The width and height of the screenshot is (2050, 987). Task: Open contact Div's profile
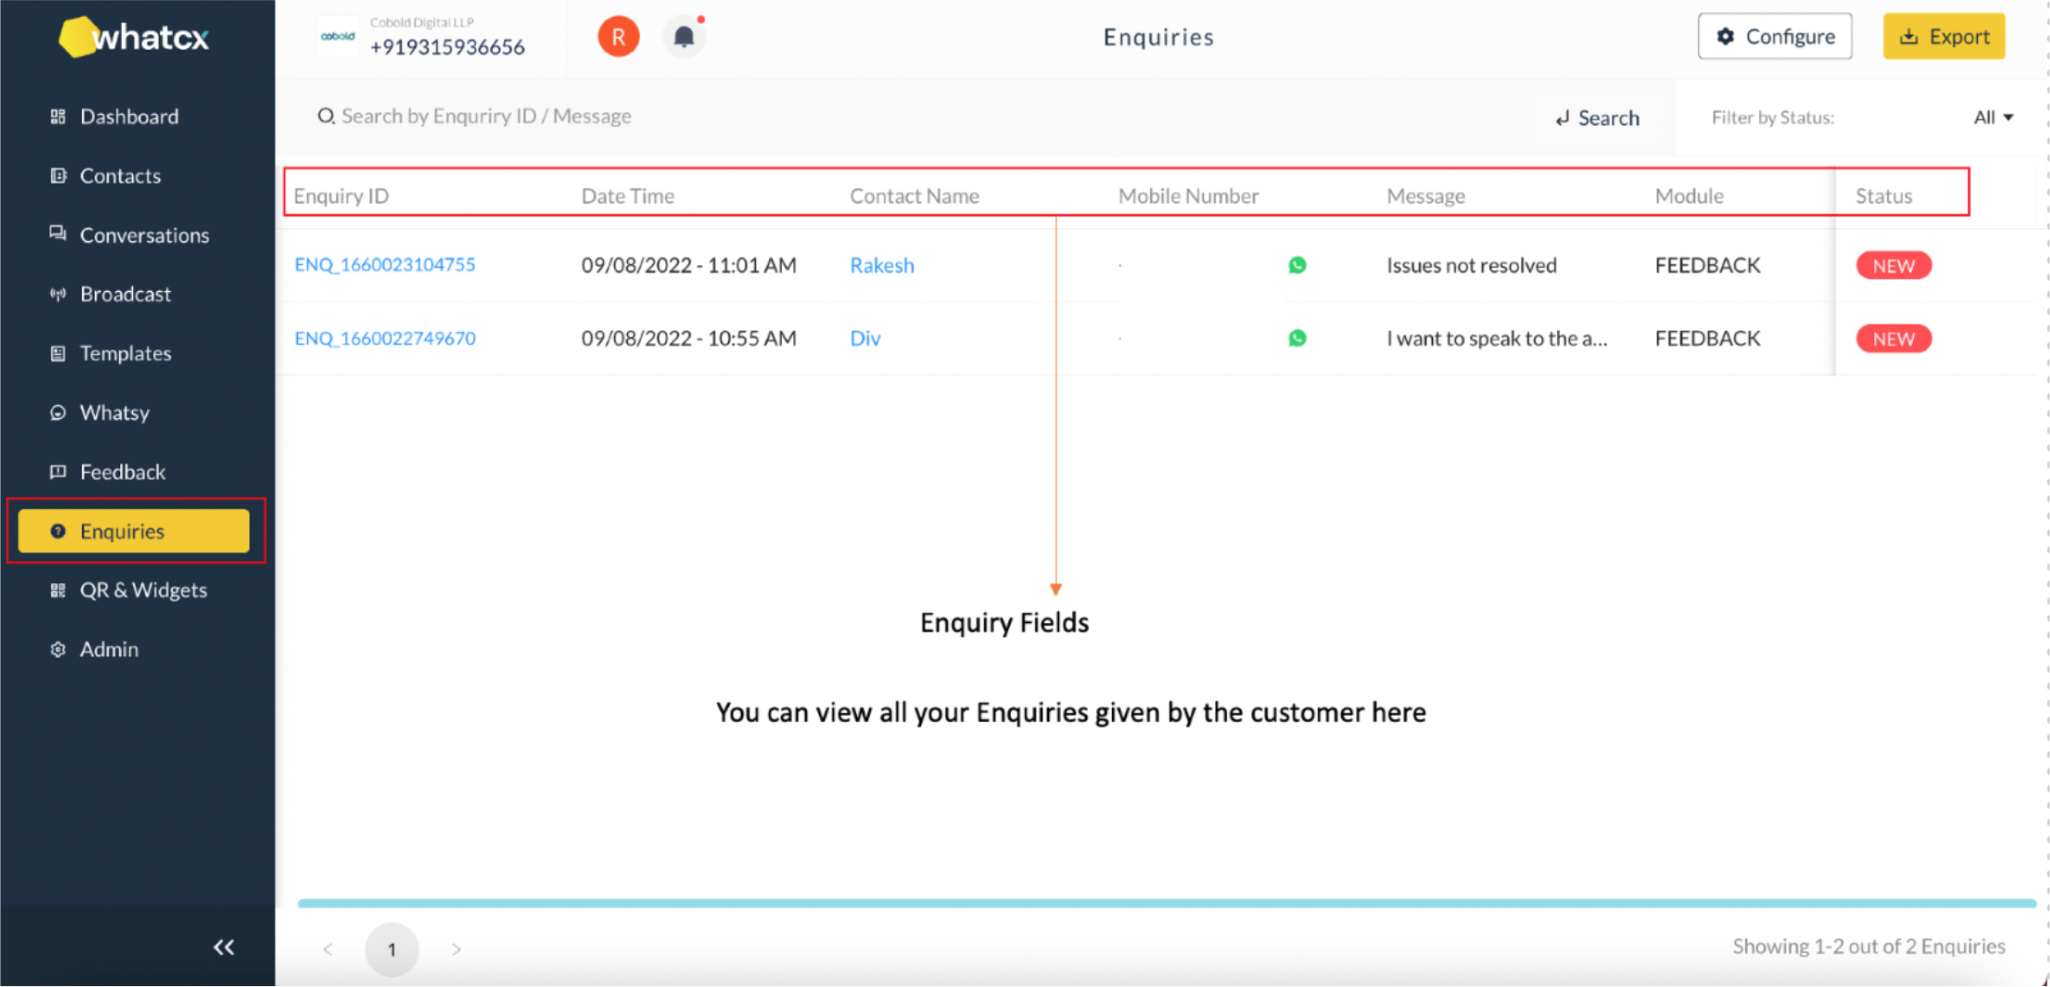864,338
